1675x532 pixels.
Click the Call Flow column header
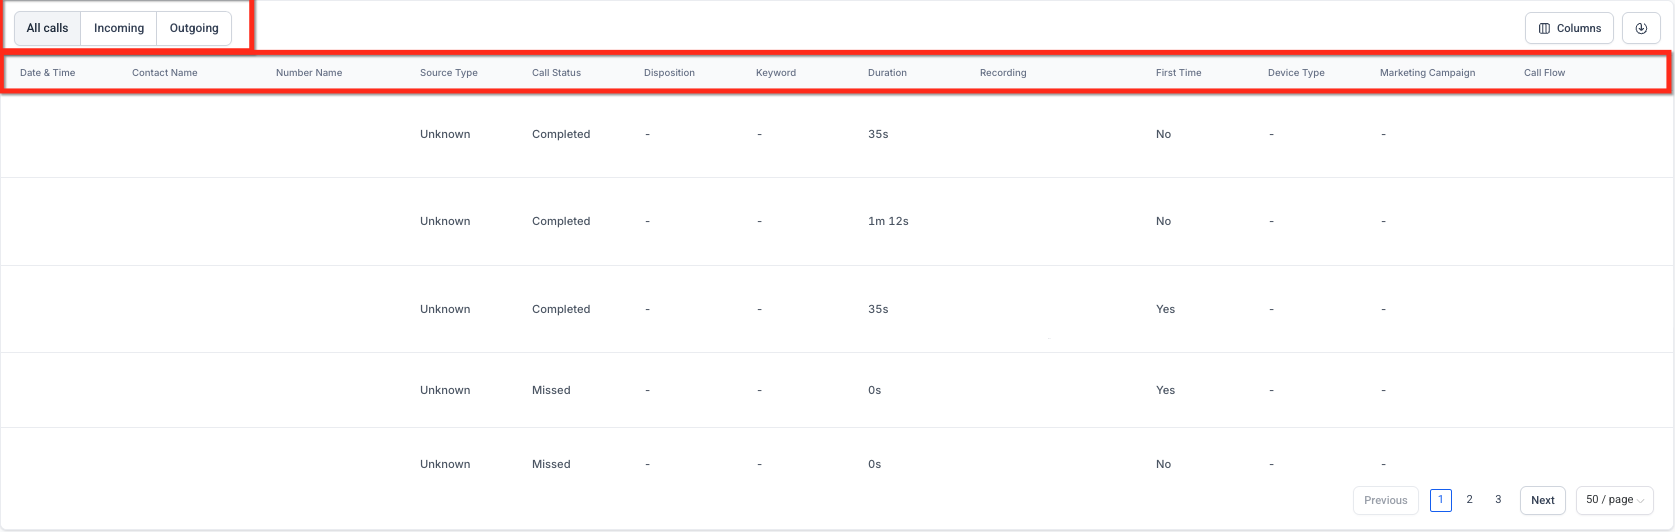pos(1545,73)
